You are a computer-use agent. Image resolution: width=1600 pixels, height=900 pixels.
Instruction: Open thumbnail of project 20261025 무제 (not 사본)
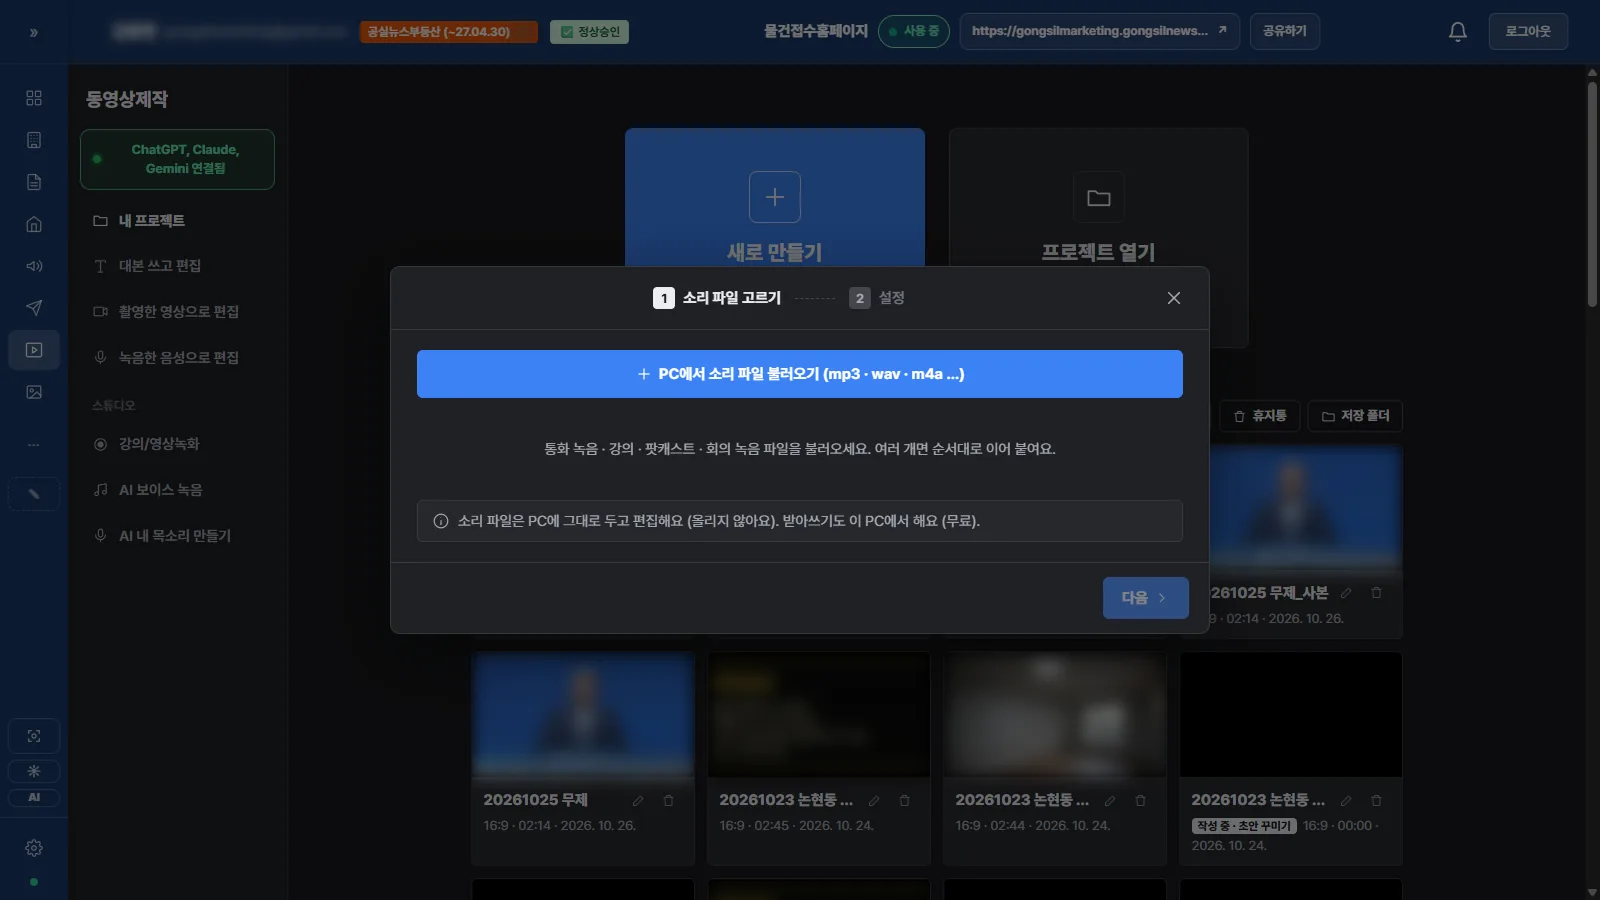point(583,715)
